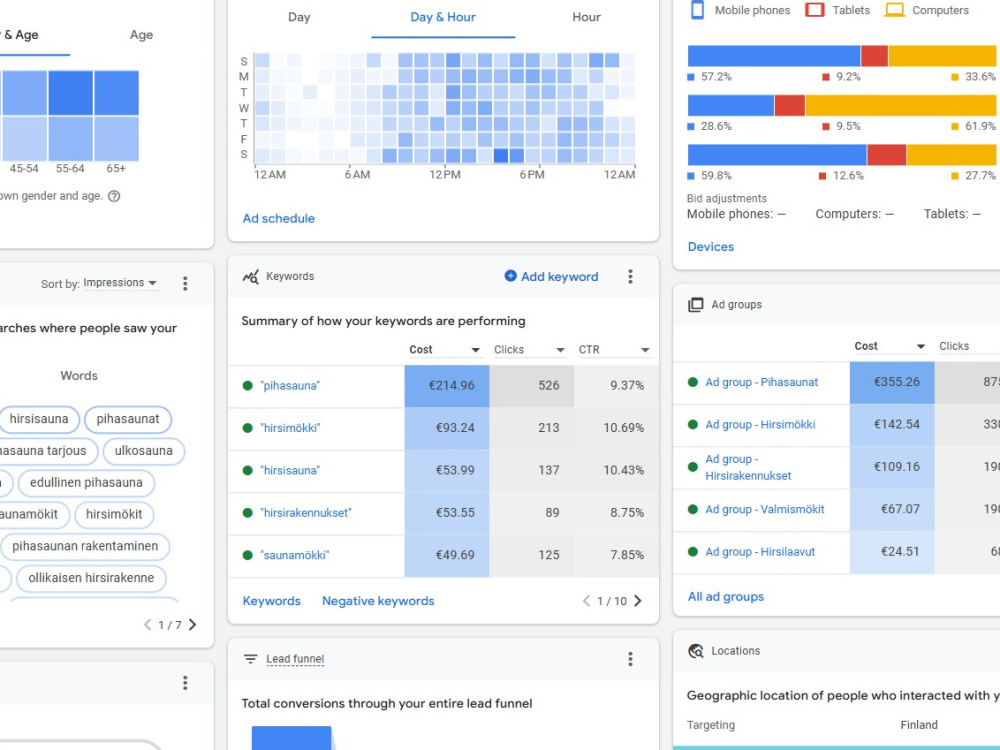Select the hirsisauna word chip

(39, 419)
